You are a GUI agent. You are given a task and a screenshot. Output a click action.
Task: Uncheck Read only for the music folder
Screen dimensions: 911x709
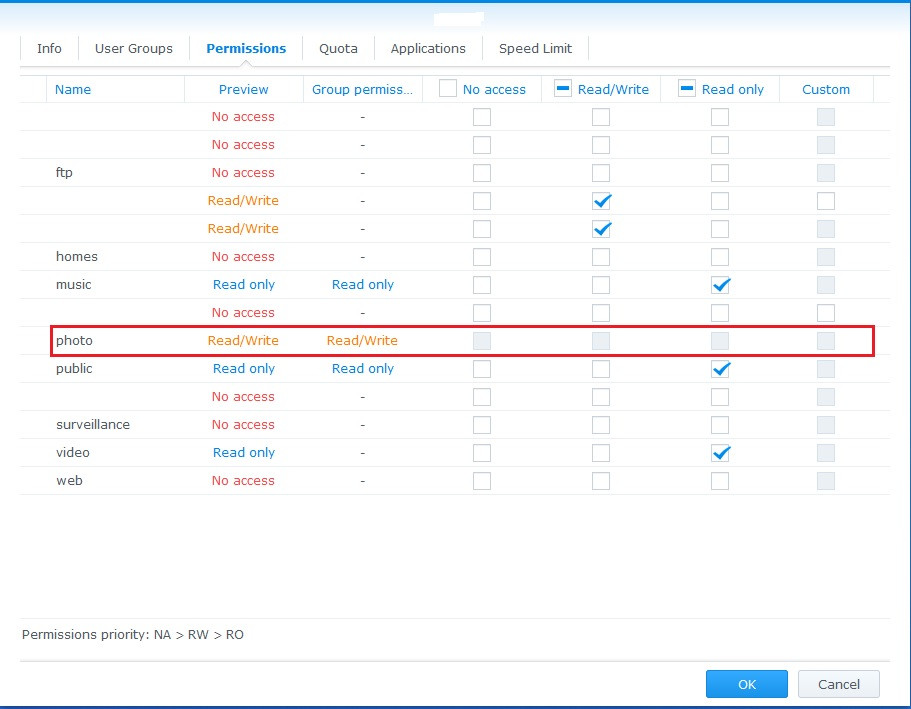coord(720,284)
